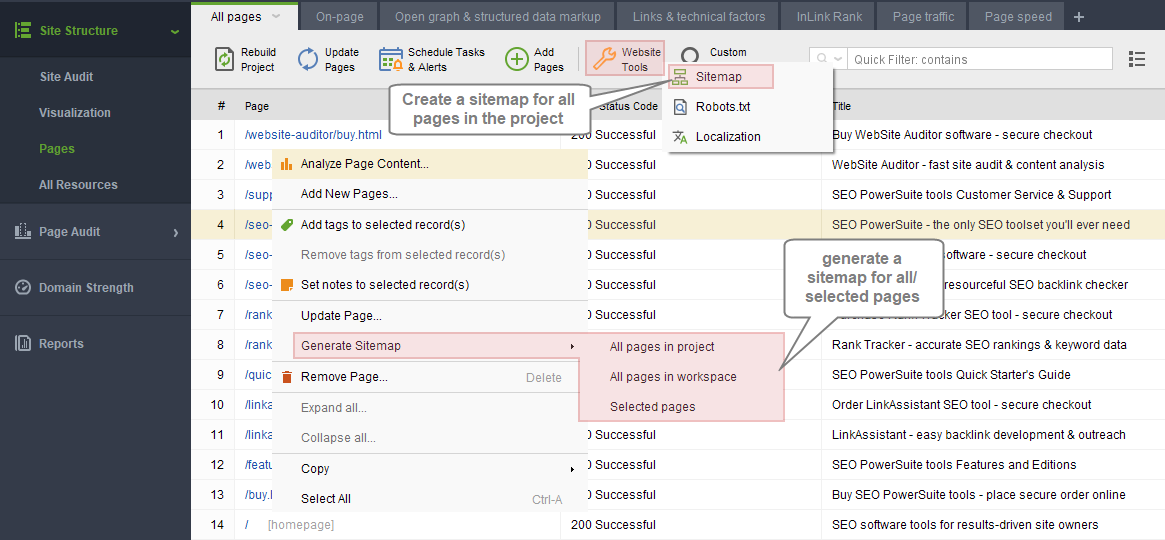
Task: Click the Reports document icon
Action: pos(23,343)
